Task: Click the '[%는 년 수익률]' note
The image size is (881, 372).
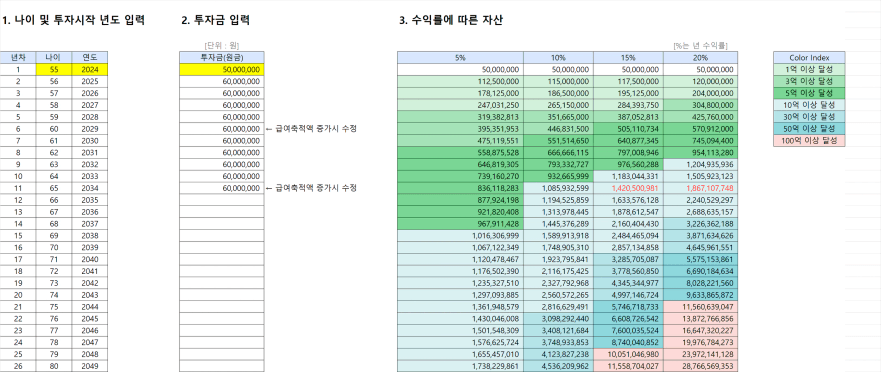Action: point(701,46)
